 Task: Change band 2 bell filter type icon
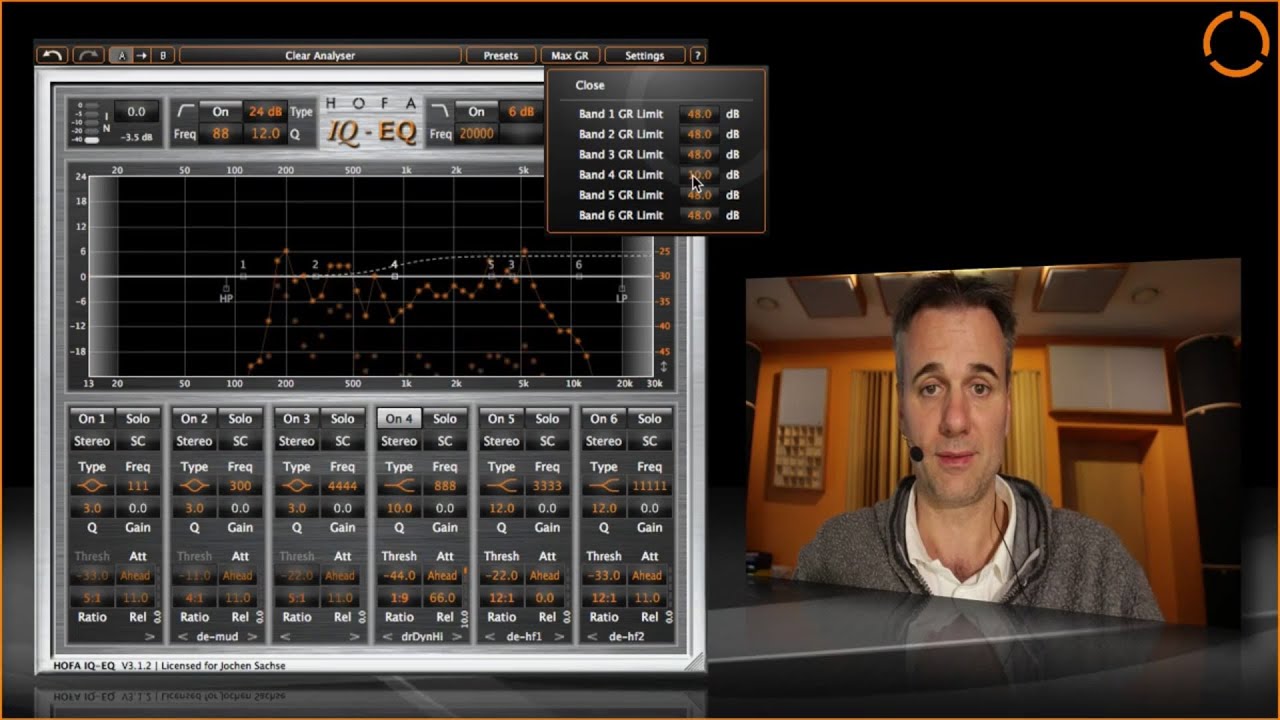(x=194, y=487)
